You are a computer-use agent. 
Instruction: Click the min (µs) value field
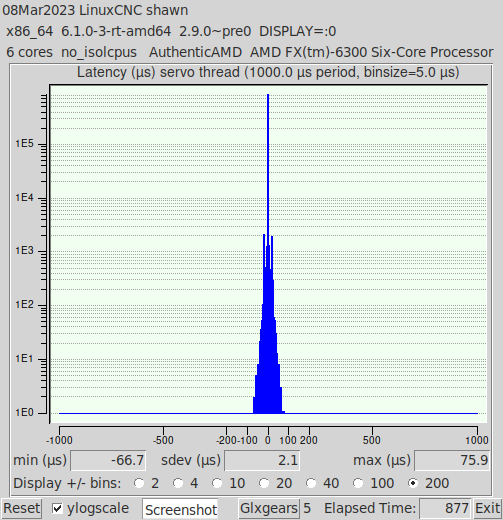click(108, 460)
